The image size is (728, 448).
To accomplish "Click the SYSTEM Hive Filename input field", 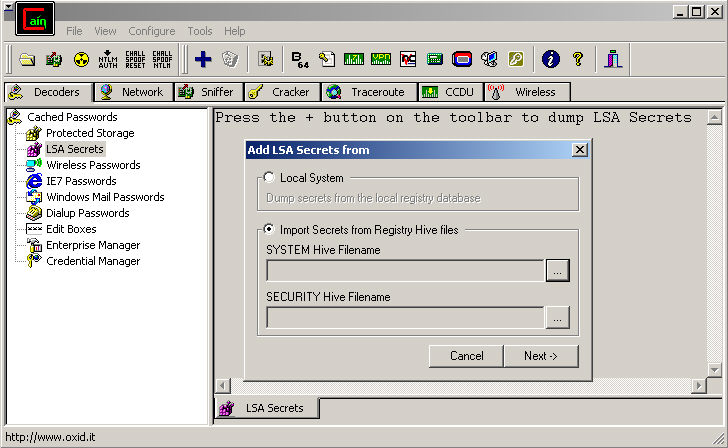I will pyautogui.click(x=405, y=271).
